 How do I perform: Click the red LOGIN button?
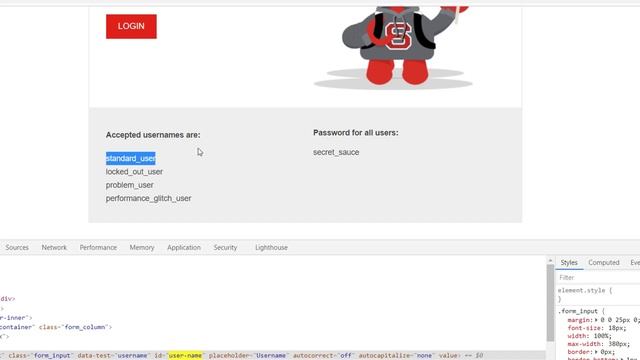(x=131, y=27)
